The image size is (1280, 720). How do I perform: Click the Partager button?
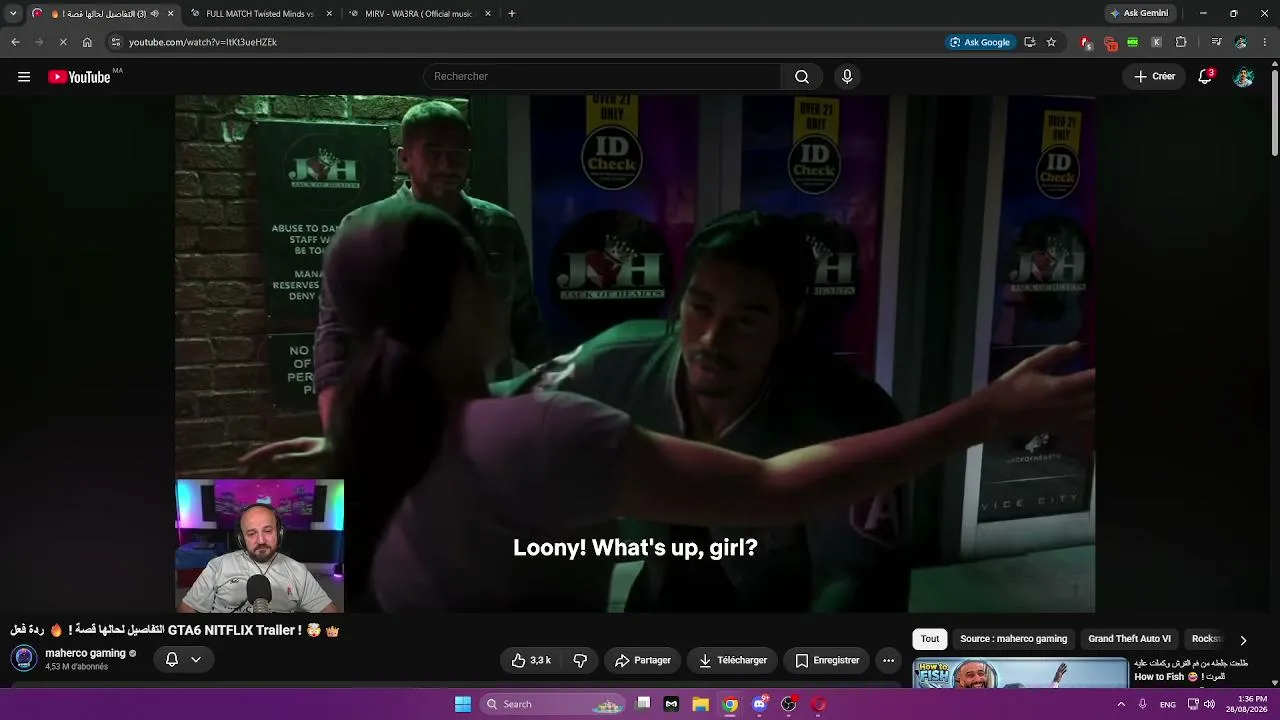pos(643,660)
